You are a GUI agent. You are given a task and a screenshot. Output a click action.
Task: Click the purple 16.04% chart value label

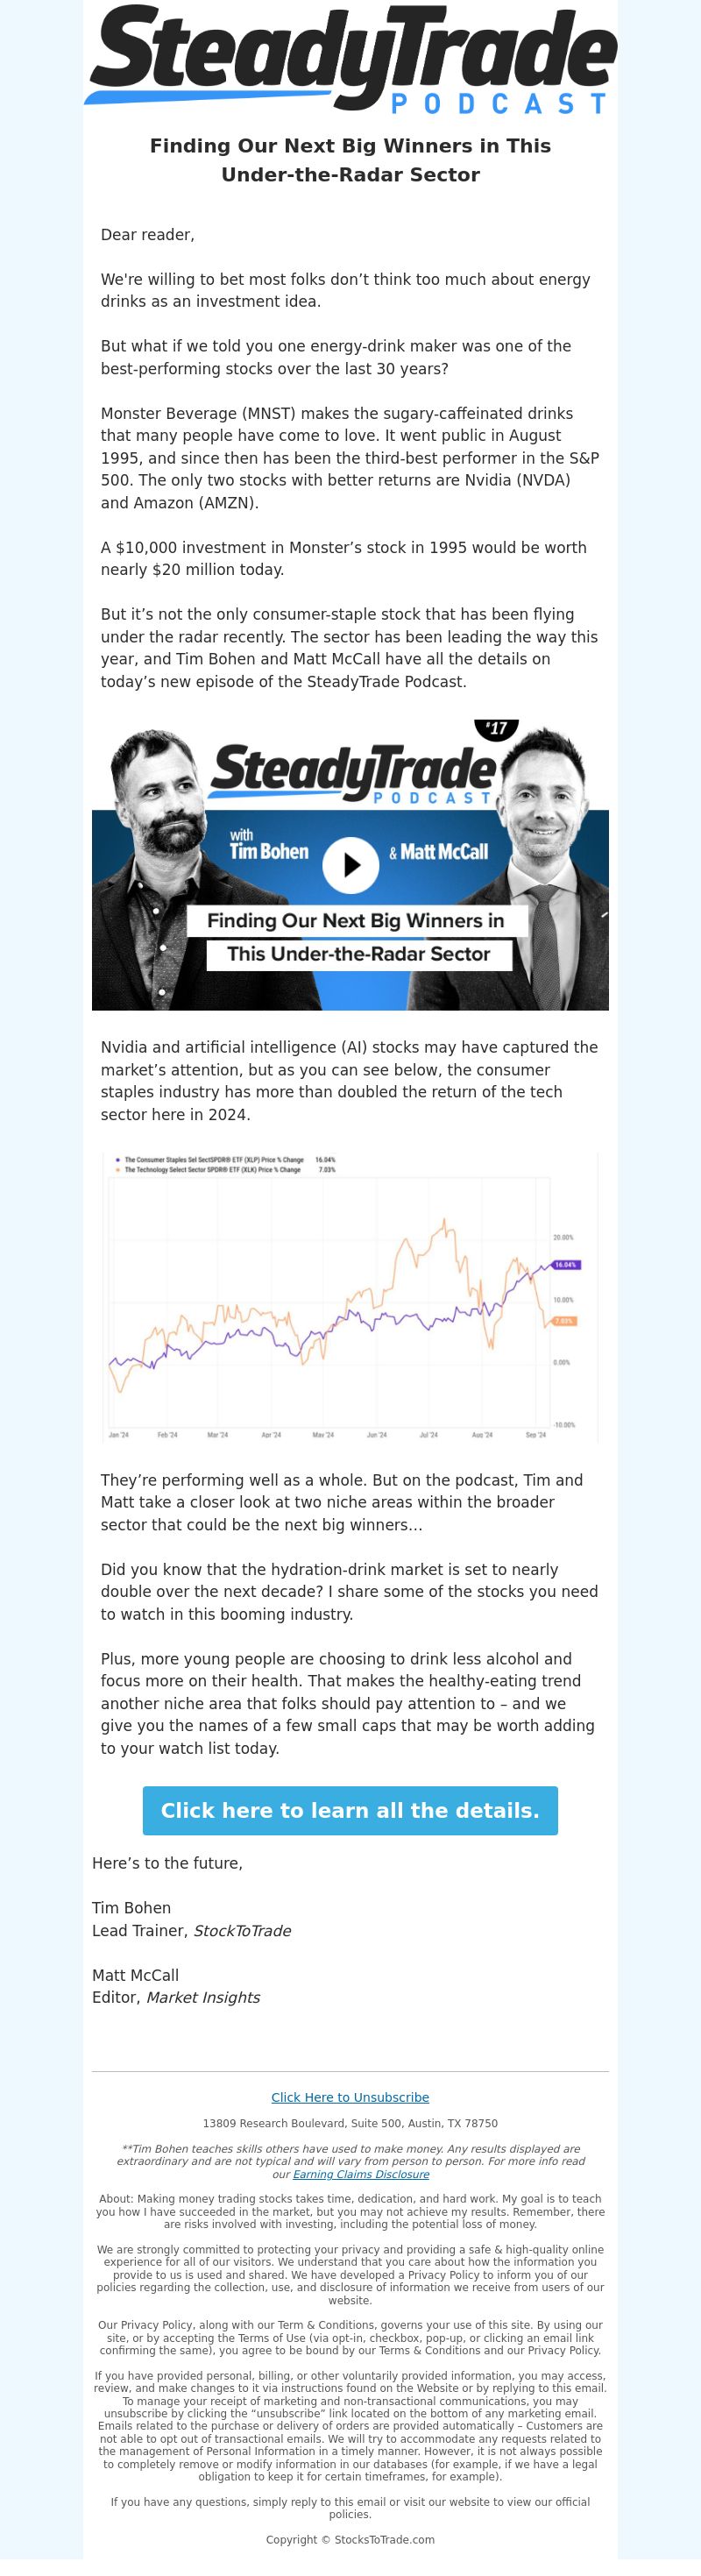pyautogui.click(x=565, y=1264)
